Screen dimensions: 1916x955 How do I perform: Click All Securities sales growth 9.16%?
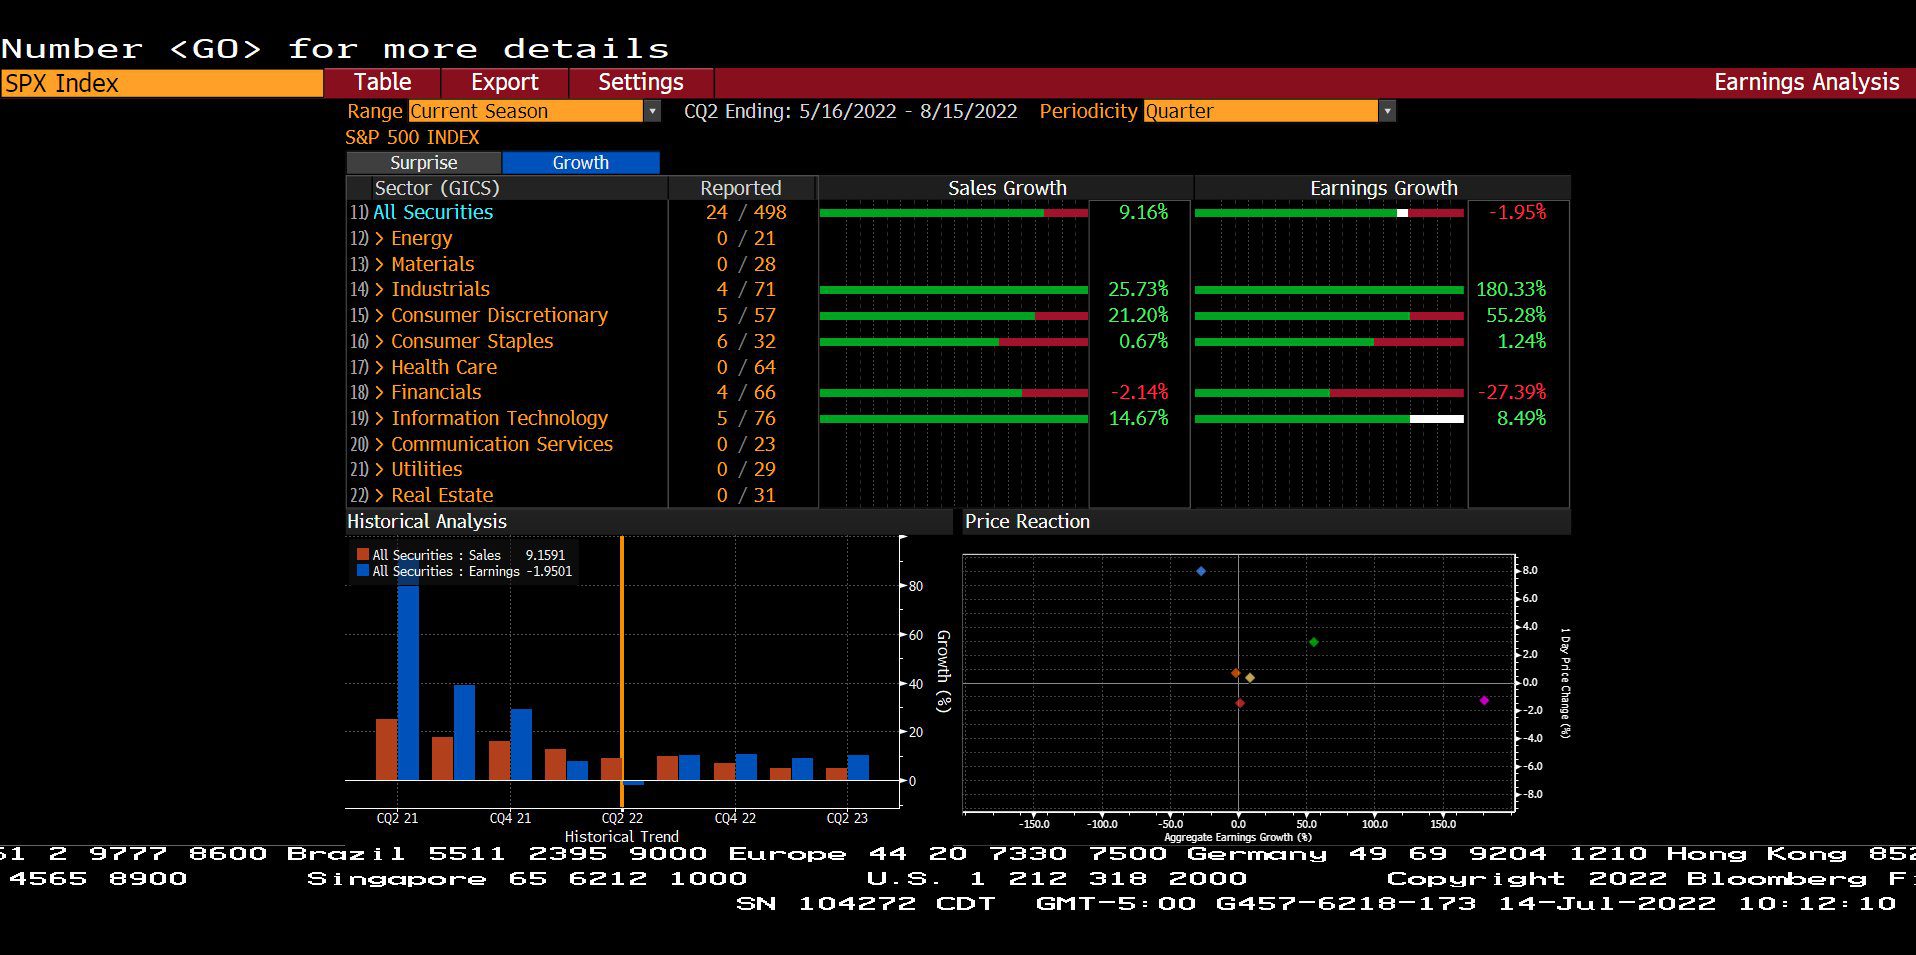(1143, 212)
